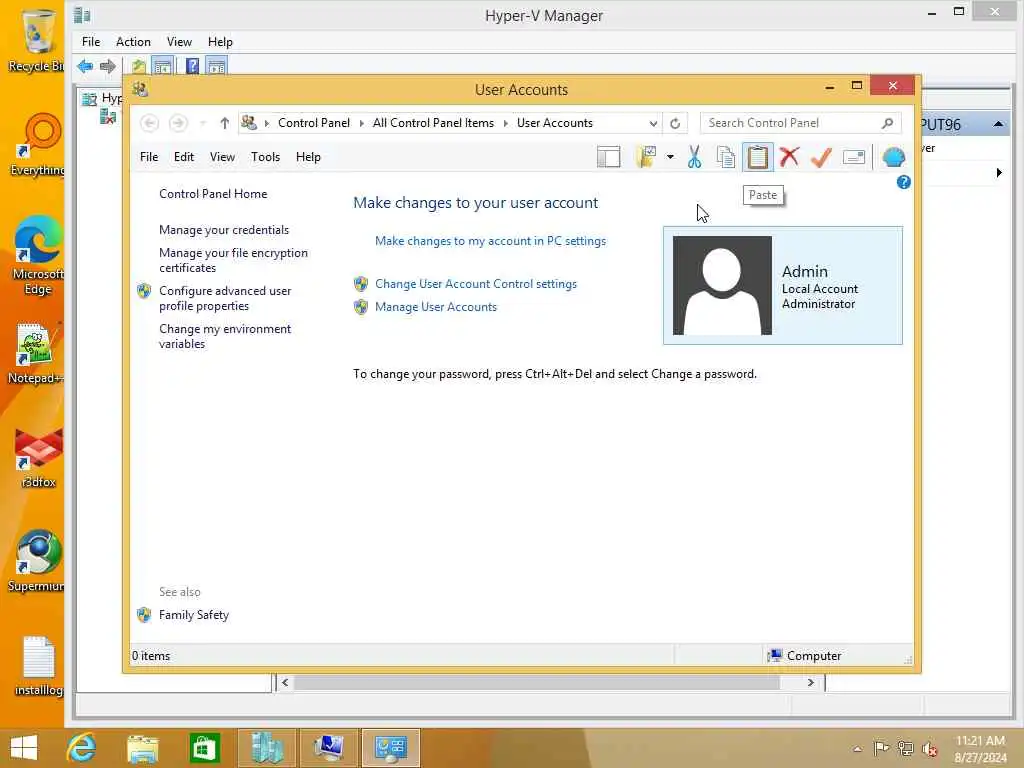Open Manage your file encryption certificates
Screen dimensions: 1024x768
point(233,260)
